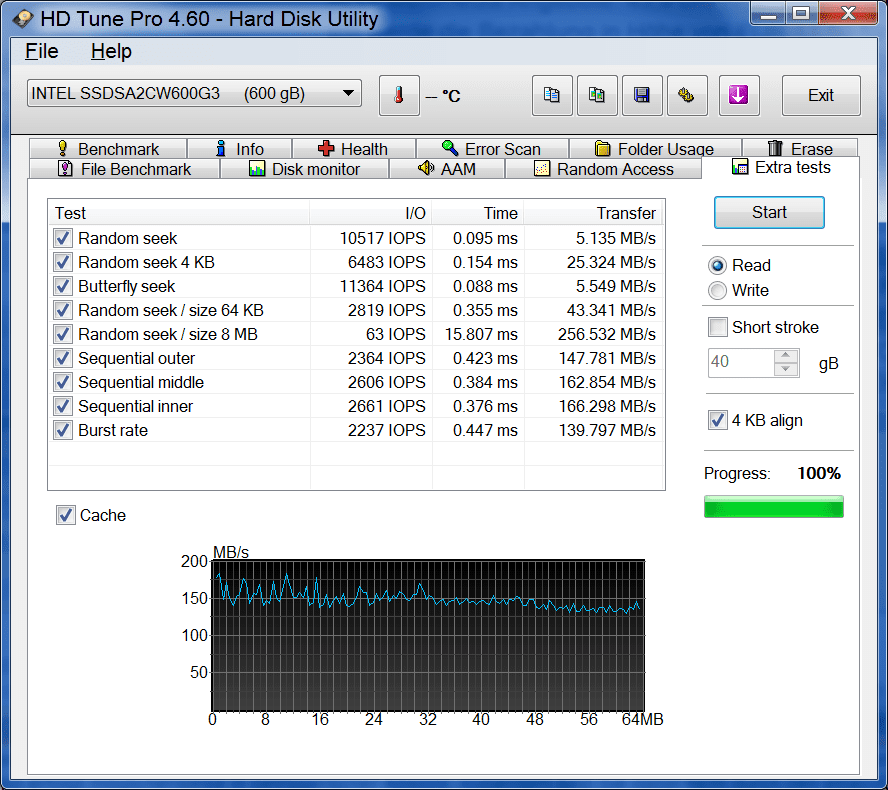
Task: Click the green progress bar
Action: pos(774,506)
